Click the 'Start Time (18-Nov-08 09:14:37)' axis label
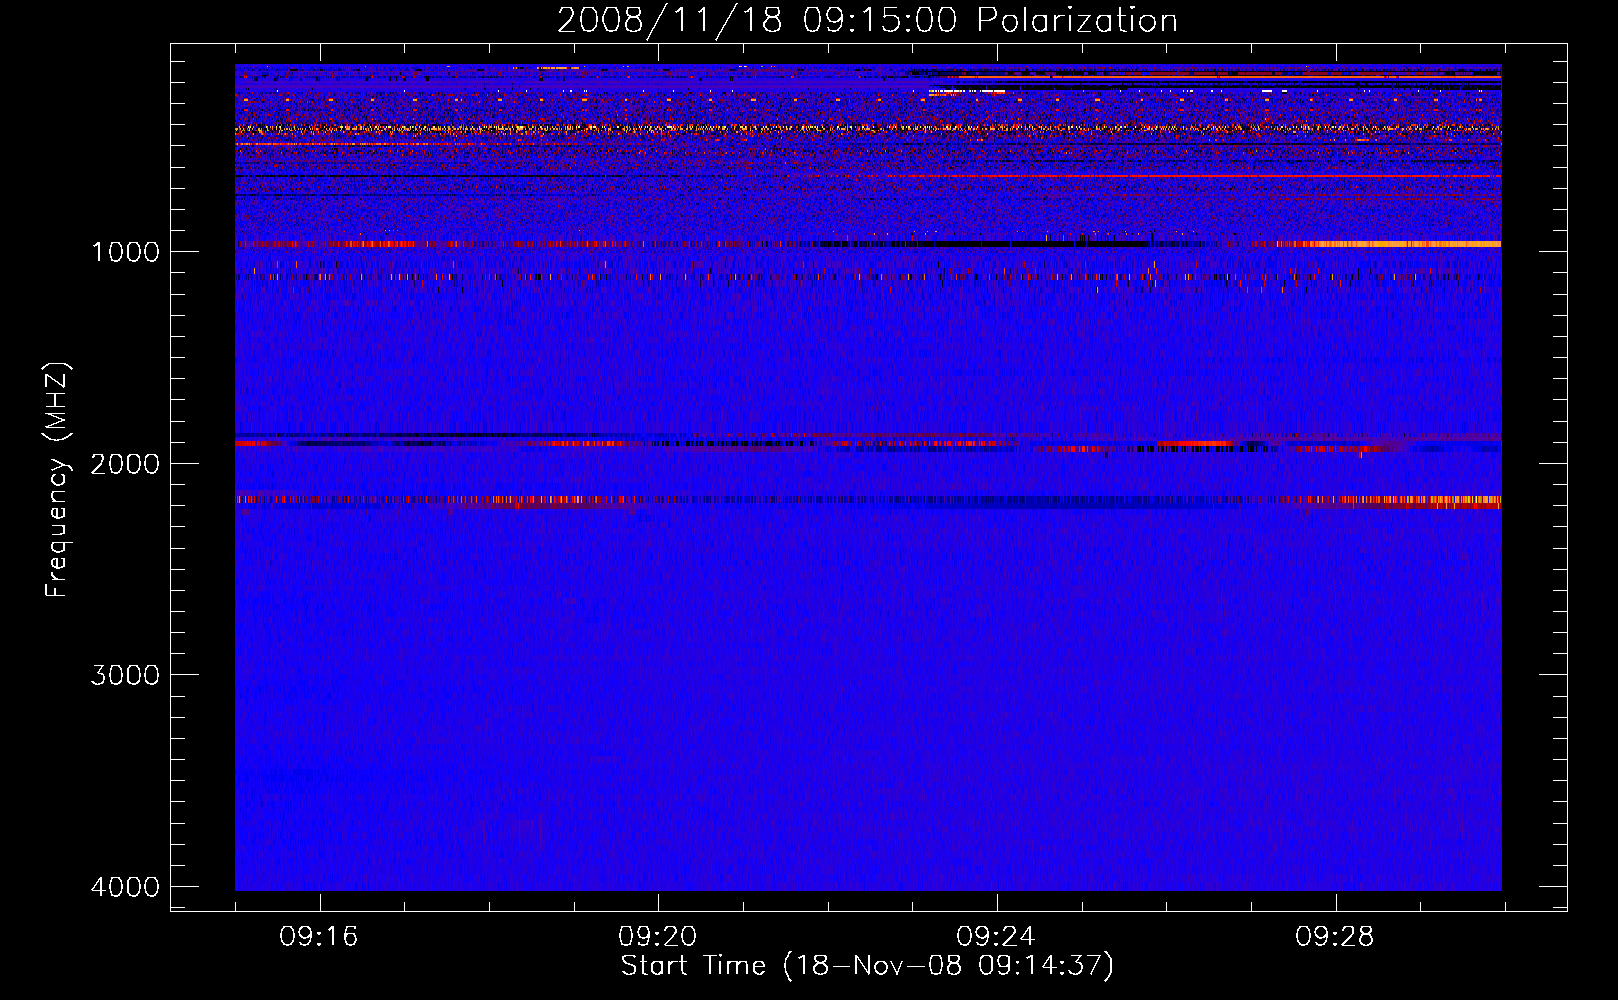Viewport: 1618px width, 1000px height. click(867, 966)
